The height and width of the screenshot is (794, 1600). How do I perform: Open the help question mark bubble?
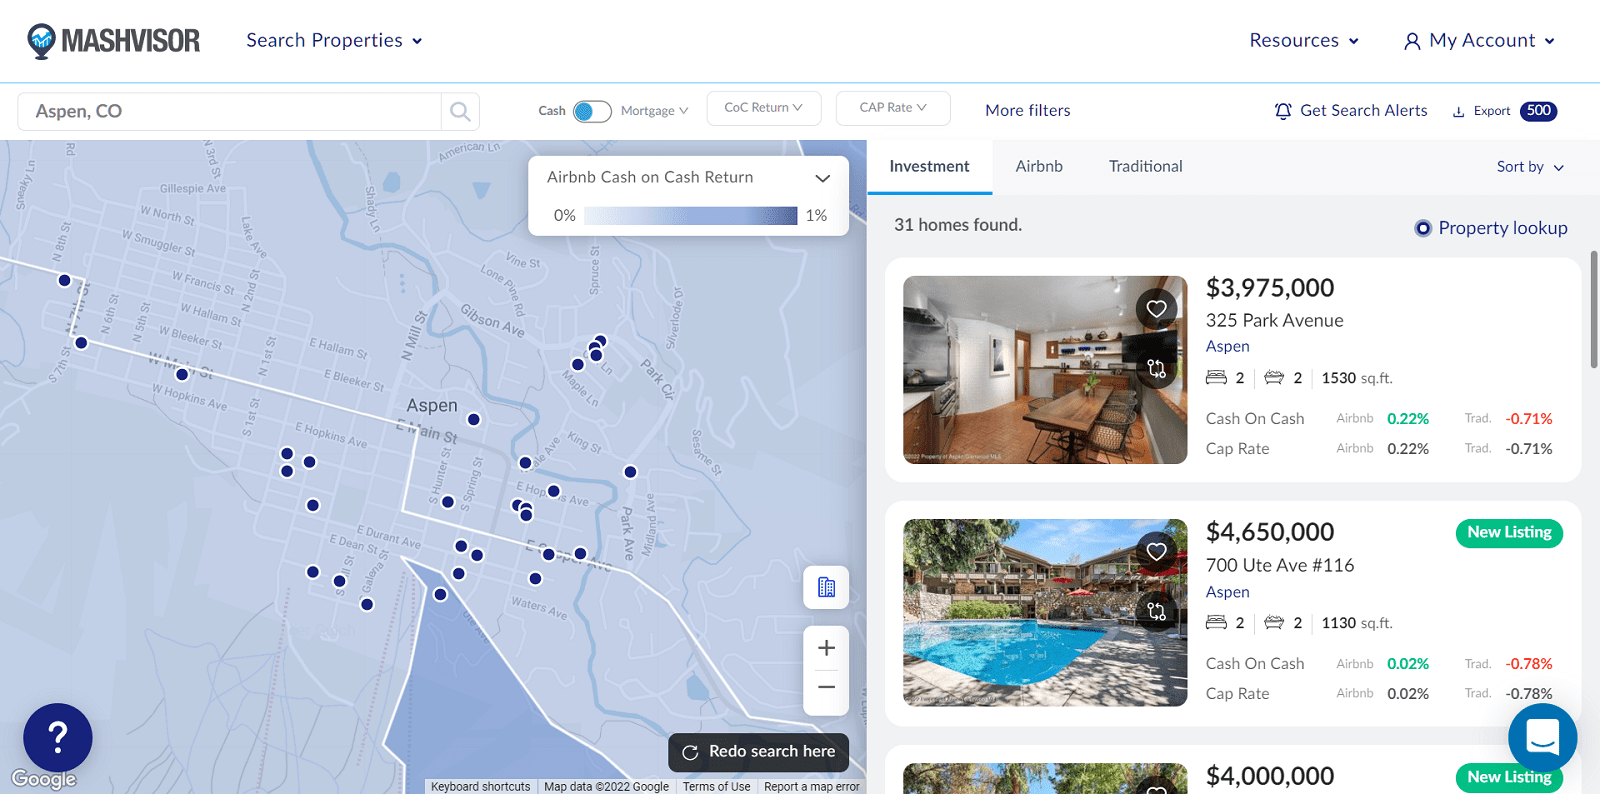(x=58, y=738)
